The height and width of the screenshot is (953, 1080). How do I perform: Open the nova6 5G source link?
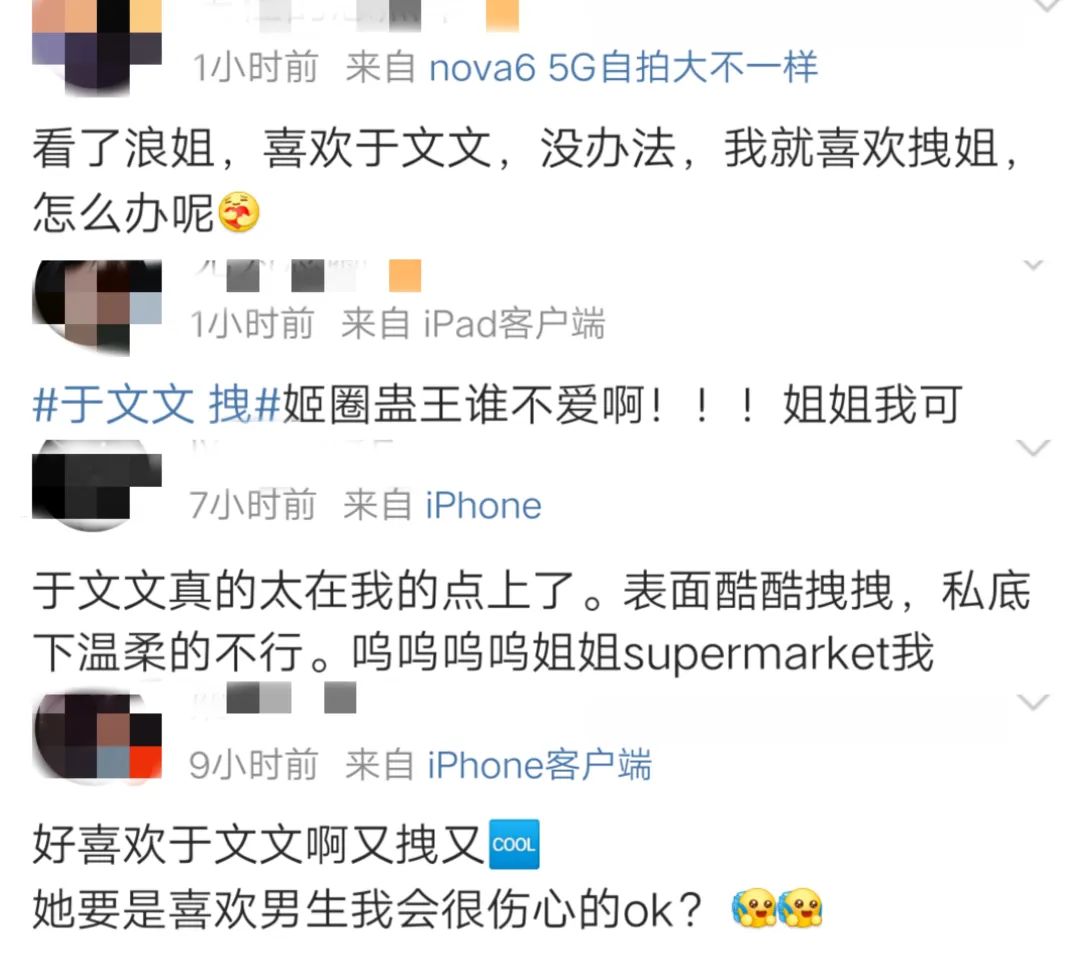coord(623,67)
